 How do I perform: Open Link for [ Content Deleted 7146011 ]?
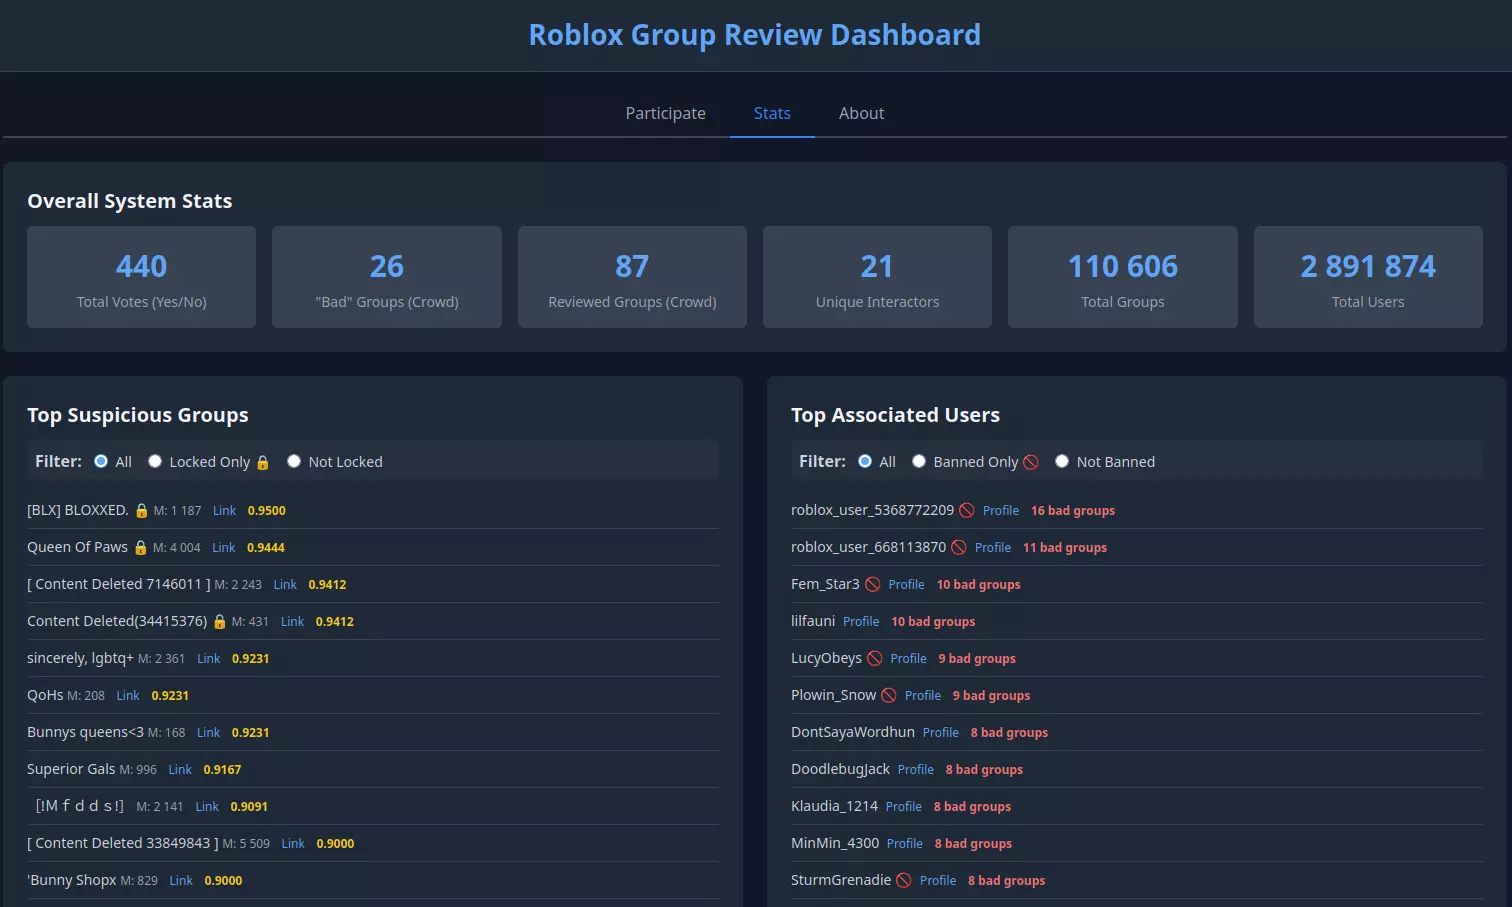pyautogui.click(x=285, y=585)
